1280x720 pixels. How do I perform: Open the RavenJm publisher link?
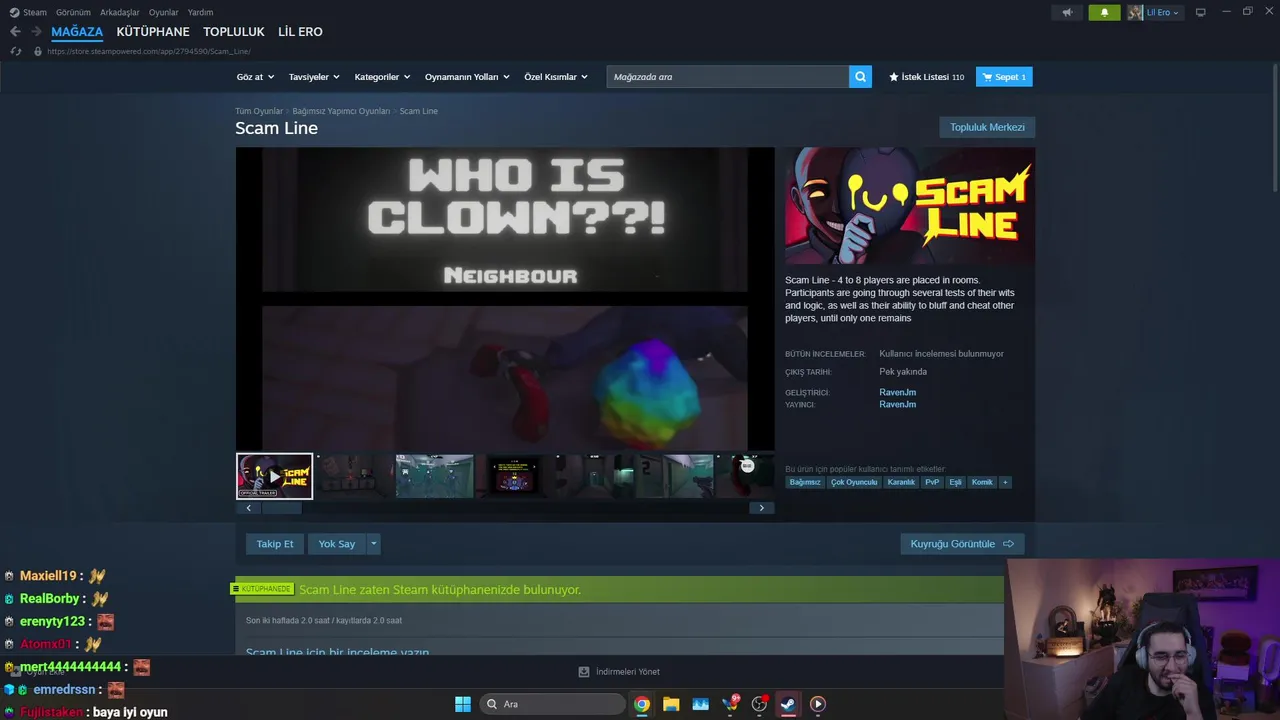[x=898, y=404]
